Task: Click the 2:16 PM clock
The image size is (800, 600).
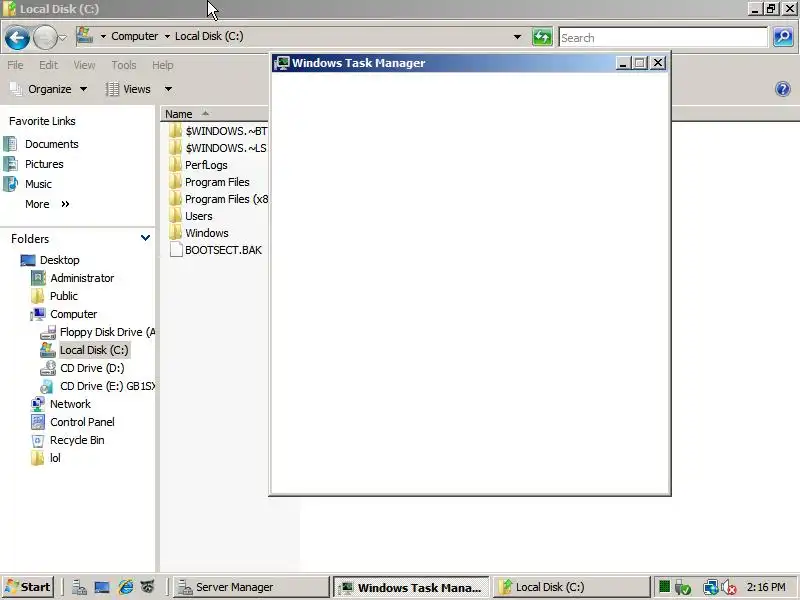Action: coord(766,587)
